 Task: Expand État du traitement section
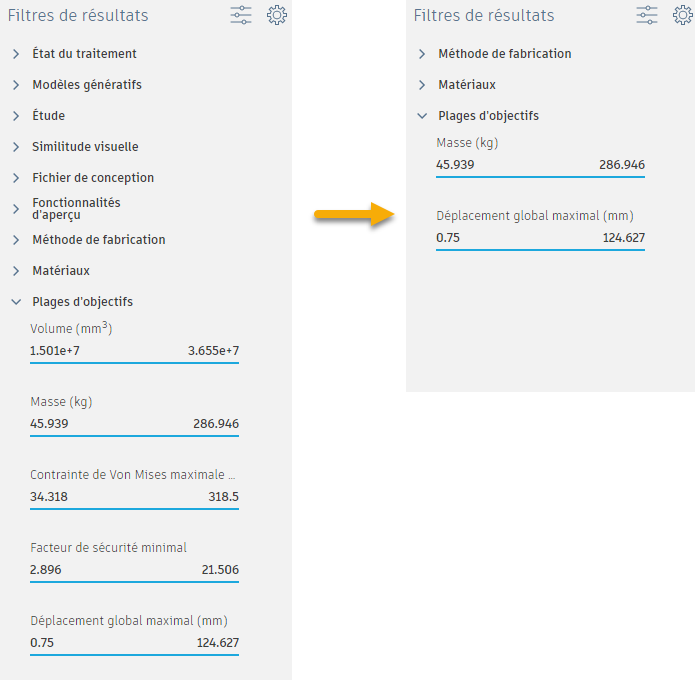[84, 54]
